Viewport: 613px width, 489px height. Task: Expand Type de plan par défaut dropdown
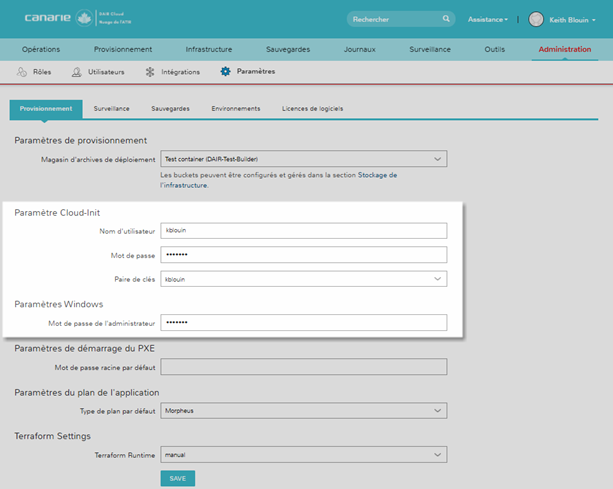click(x=438, y=410)
